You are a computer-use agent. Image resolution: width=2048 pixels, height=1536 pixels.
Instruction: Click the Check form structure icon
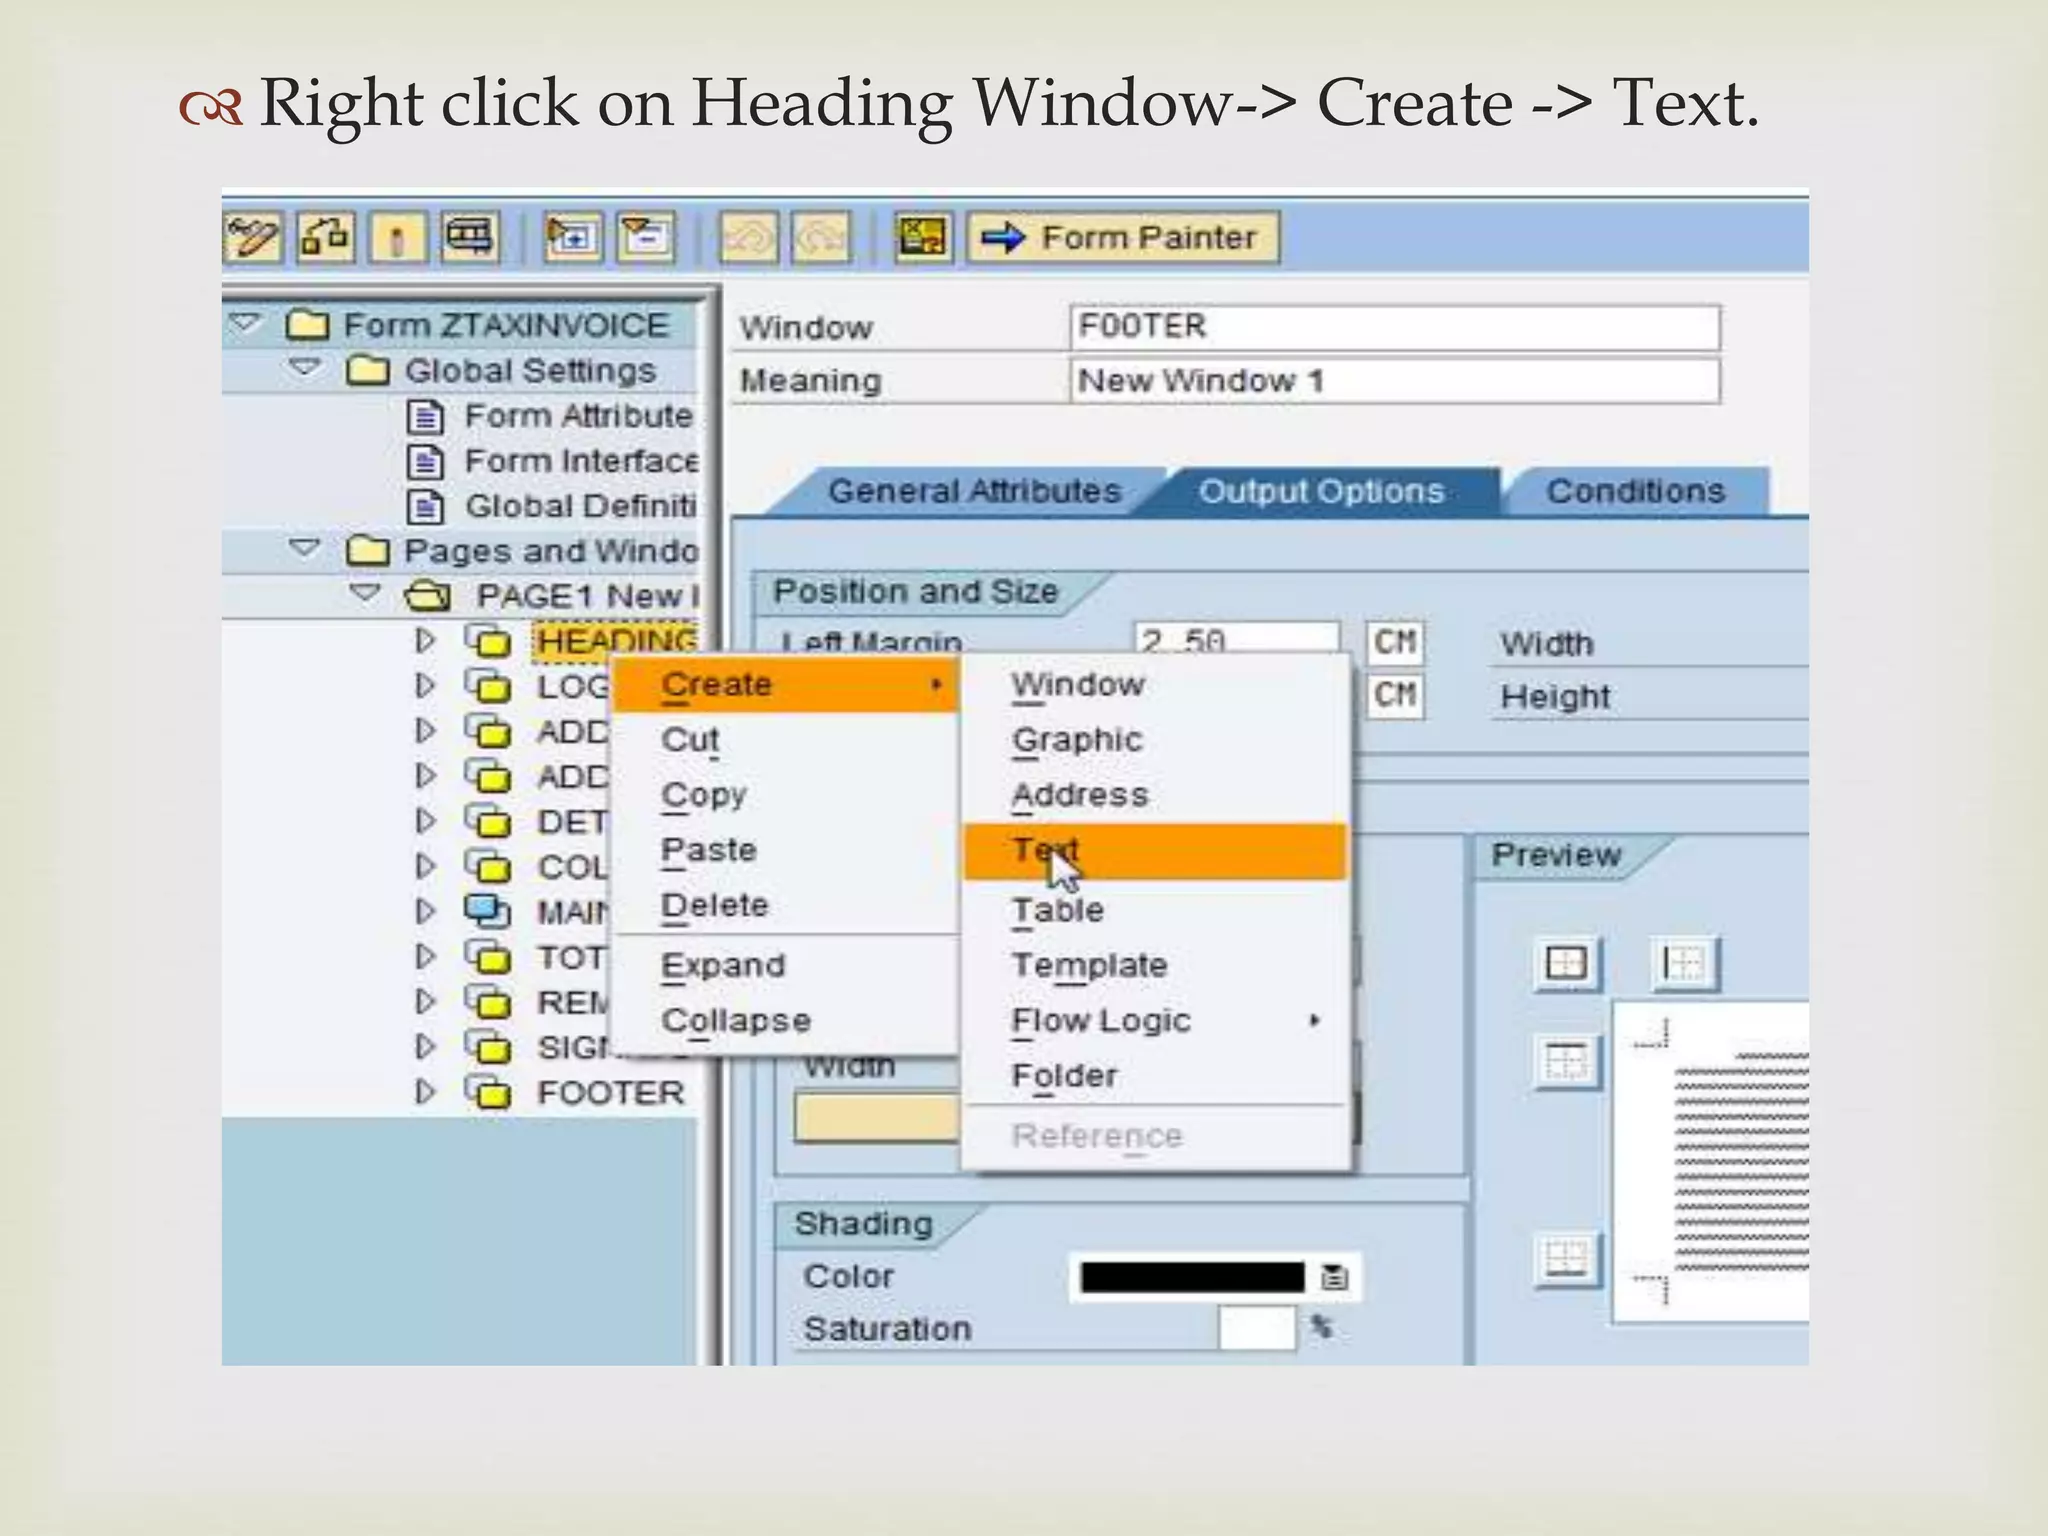coord(325,238)
